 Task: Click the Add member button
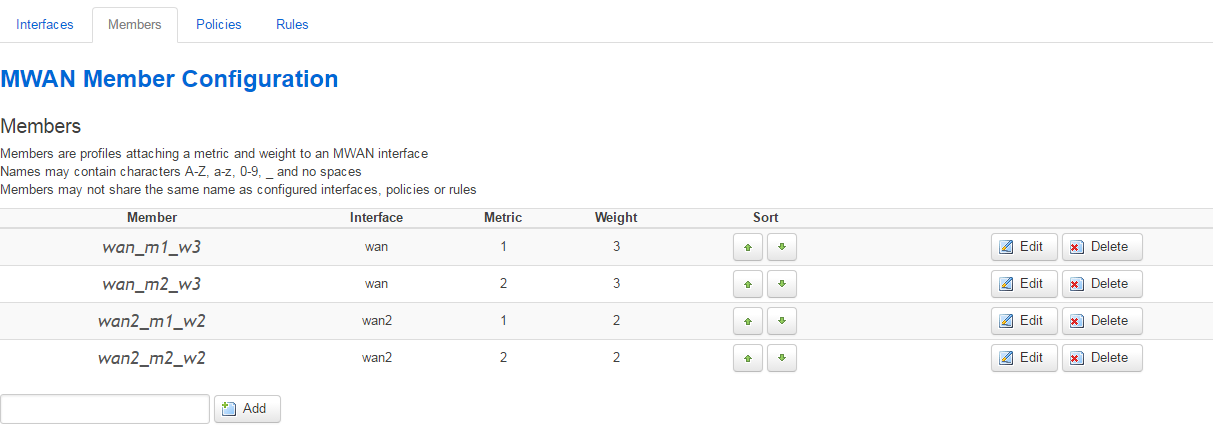(247, 409)
